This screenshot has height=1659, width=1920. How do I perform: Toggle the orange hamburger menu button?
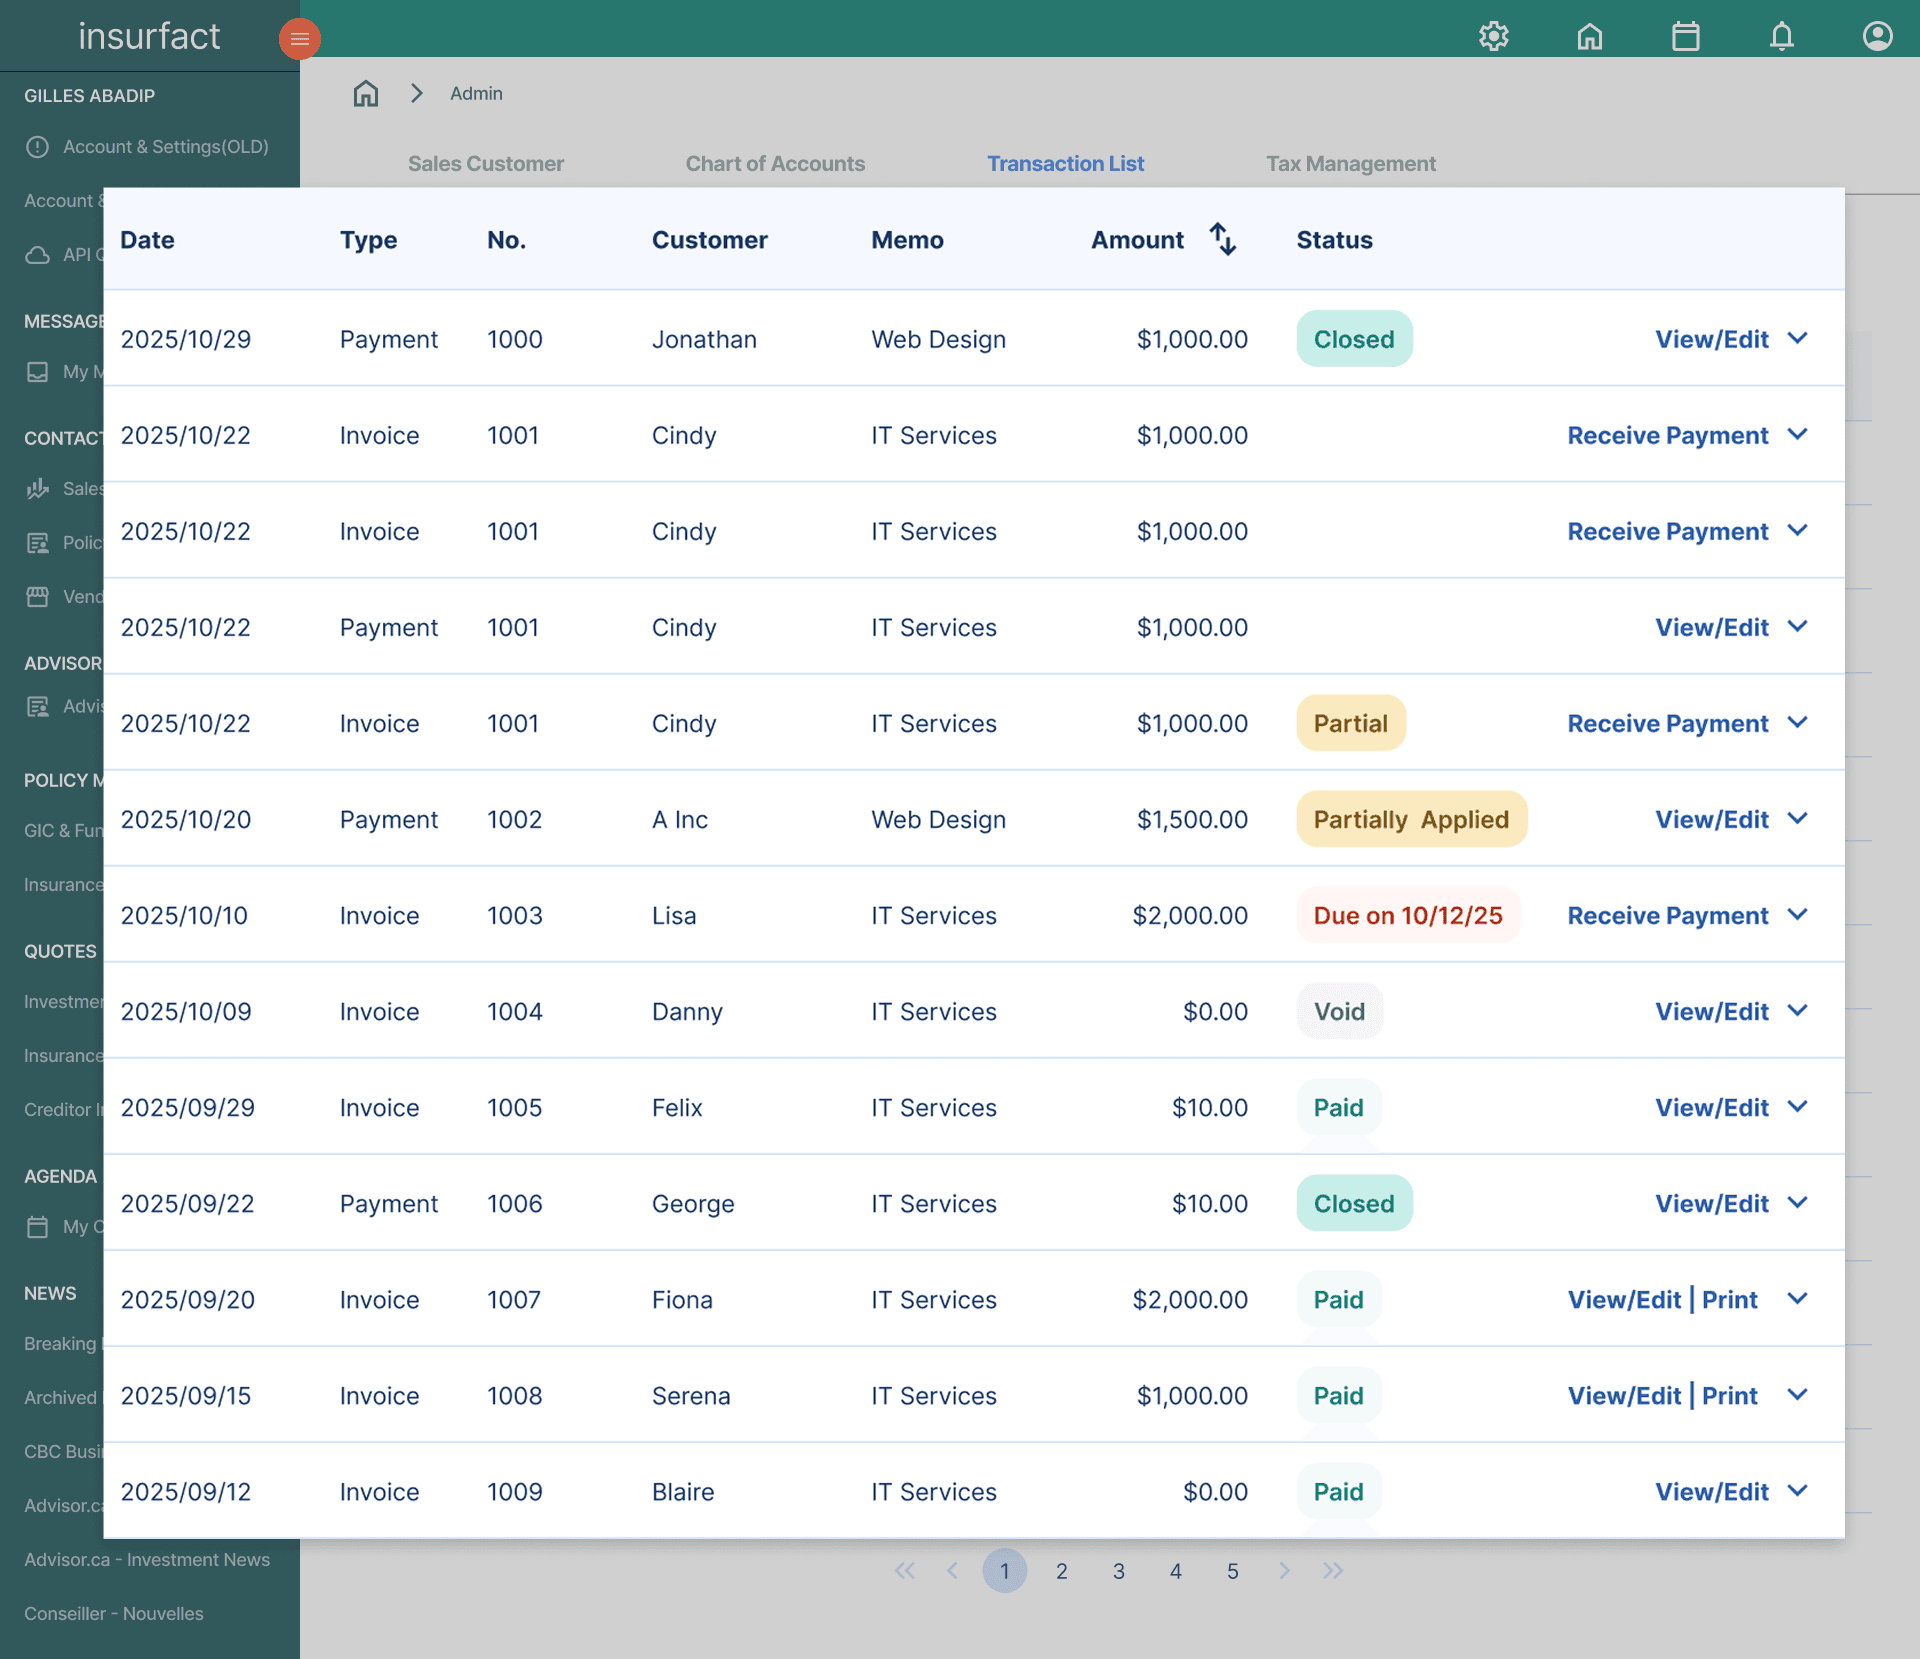click(299, 39)
